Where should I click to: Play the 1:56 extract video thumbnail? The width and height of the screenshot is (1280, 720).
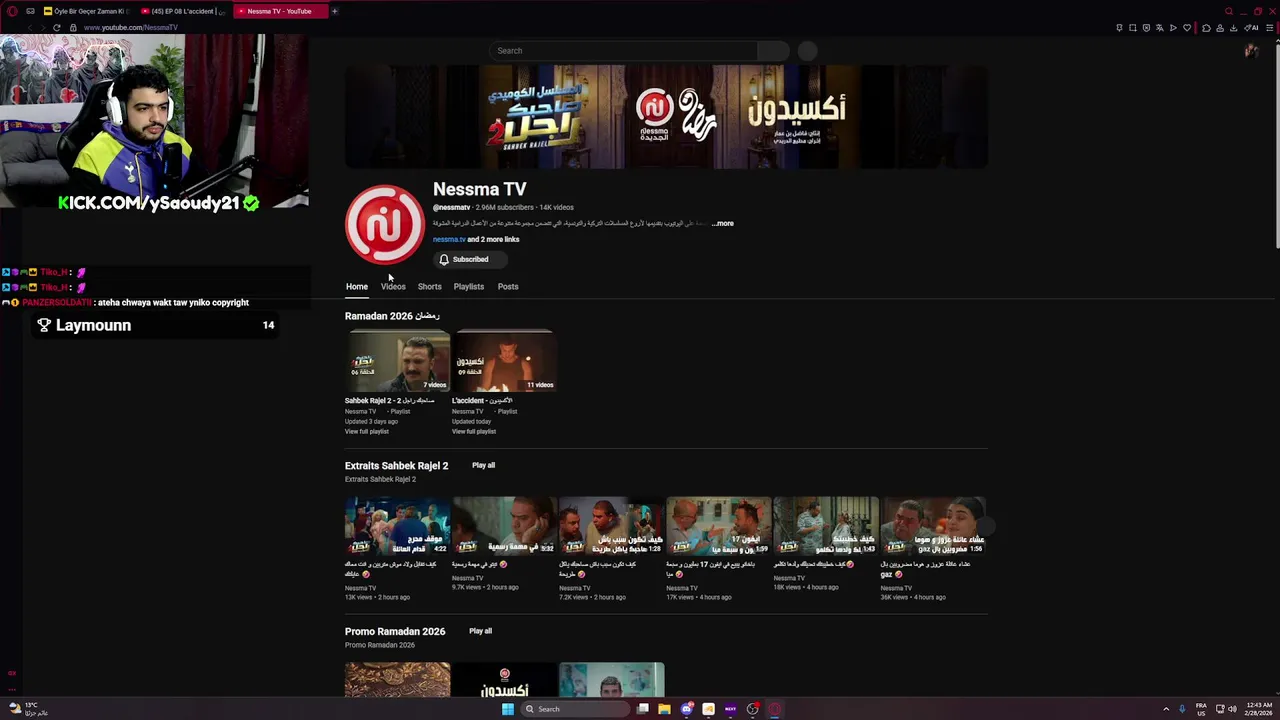(932, 526)
